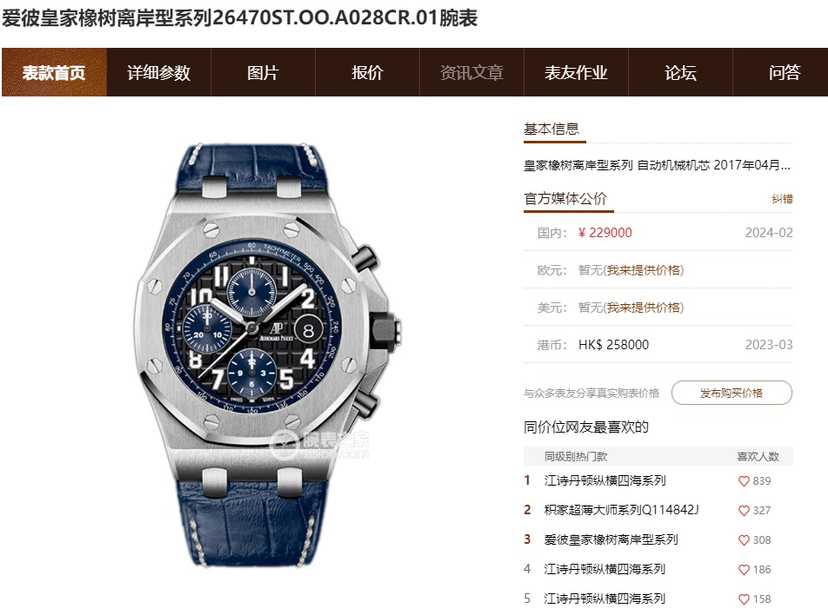Click the 纠错 correction link

click(782, 199)
